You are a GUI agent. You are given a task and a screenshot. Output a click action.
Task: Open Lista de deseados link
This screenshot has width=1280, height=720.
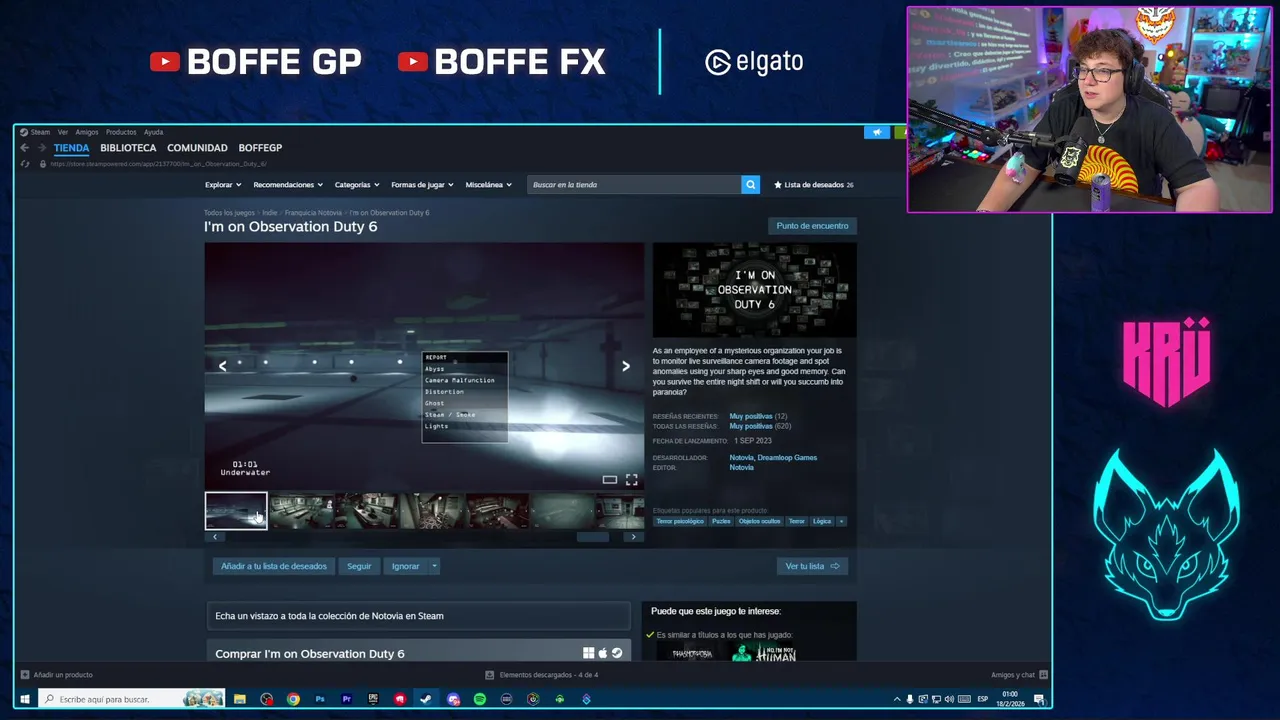[x=814, y=185]
